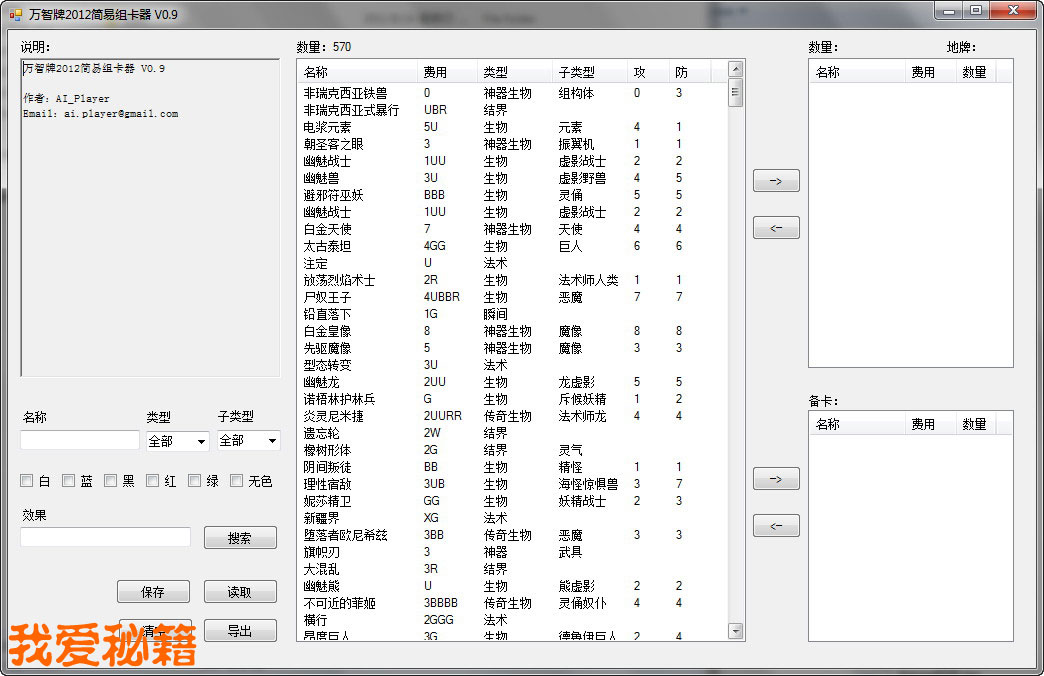This screenshot has height=676, width=1044.
Task: Click the 读取 (load) button
Action: point(240,592)
